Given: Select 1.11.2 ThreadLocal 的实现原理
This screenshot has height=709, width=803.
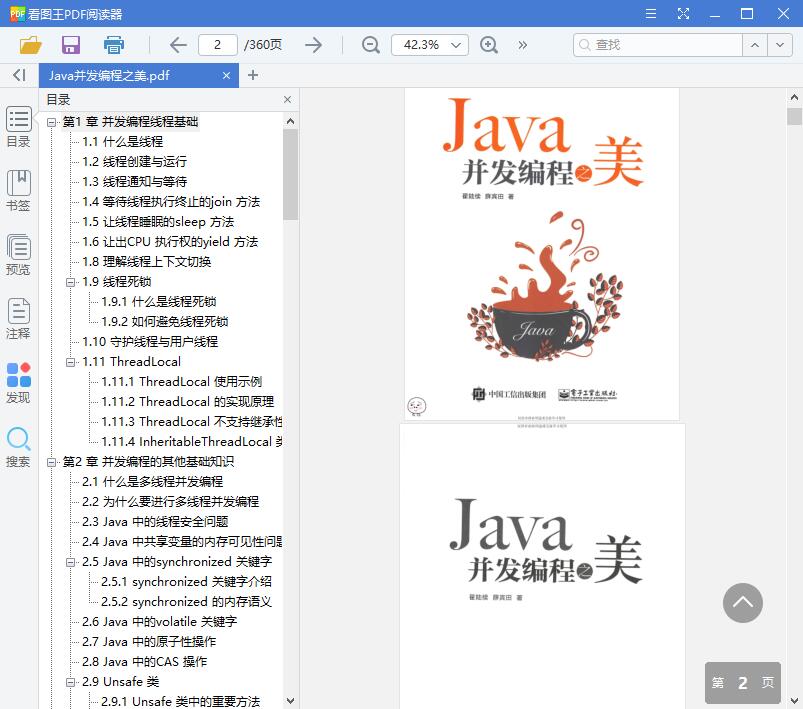Looking at the screenshot, I should [187, 401].
